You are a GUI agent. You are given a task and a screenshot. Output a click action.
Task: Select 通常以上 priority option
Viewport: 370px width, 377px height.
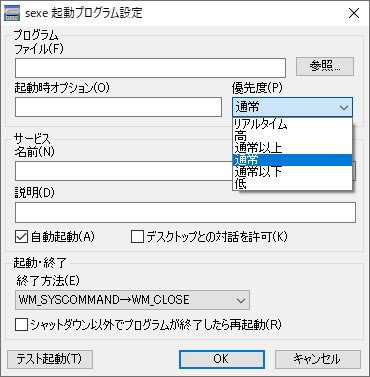[x=292, y=148]
